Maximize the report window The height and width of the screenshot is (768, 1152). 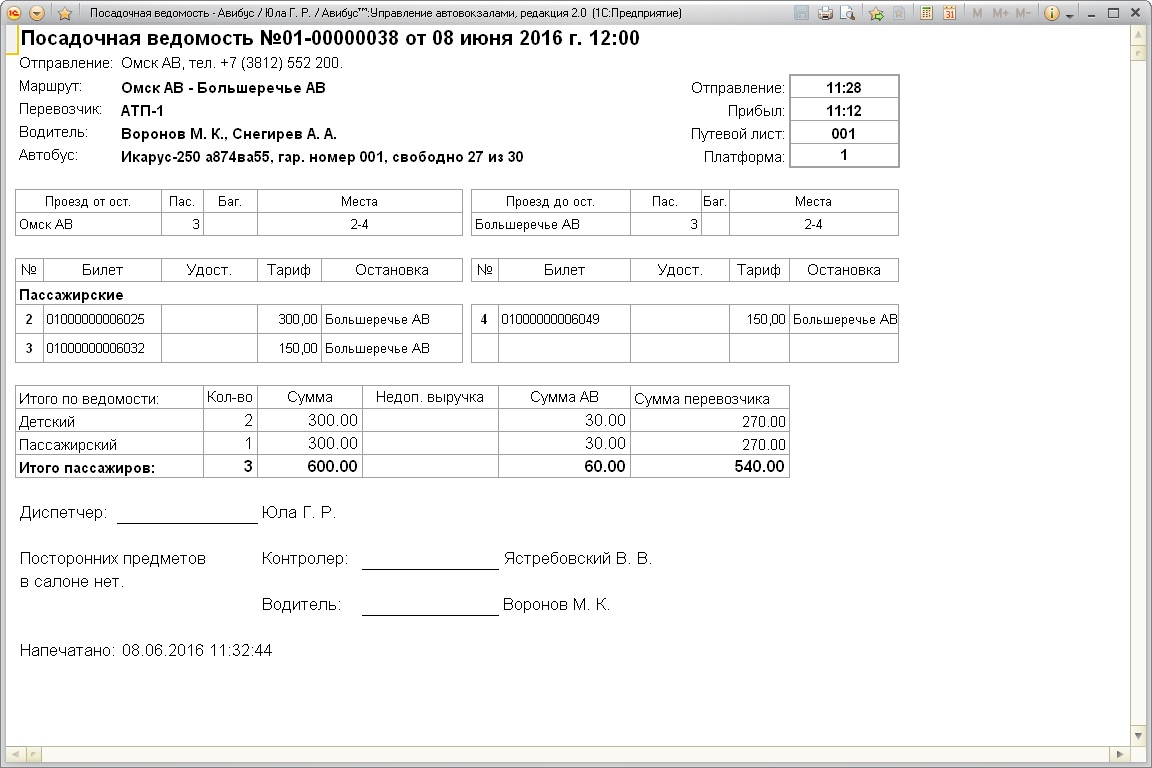click(1114, 14)
